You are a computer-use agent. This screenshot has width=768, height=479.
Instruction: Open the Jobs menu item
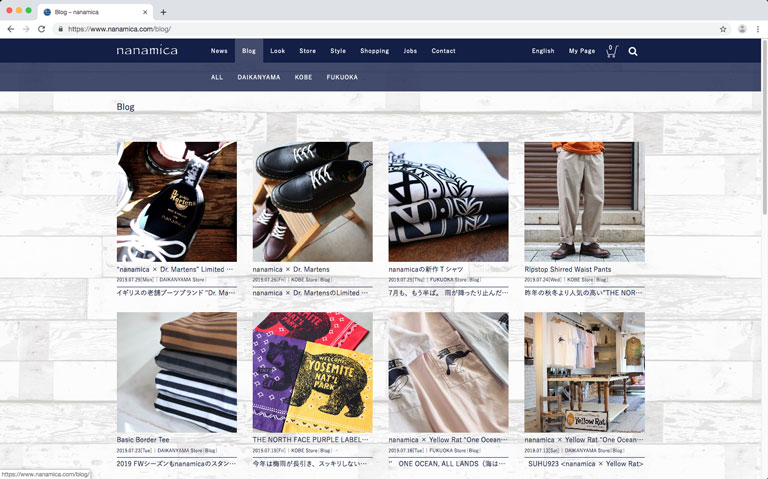click(x=410, y=51)
